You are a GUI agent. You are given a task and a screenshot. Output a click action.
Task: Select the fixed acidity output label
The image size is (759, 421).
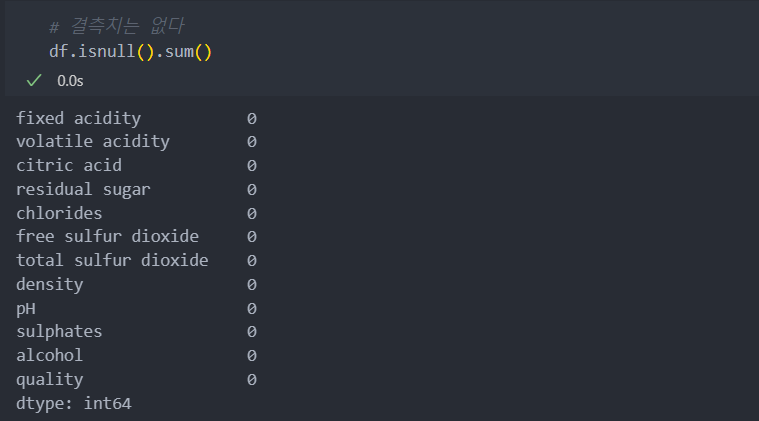click(78, 118)
